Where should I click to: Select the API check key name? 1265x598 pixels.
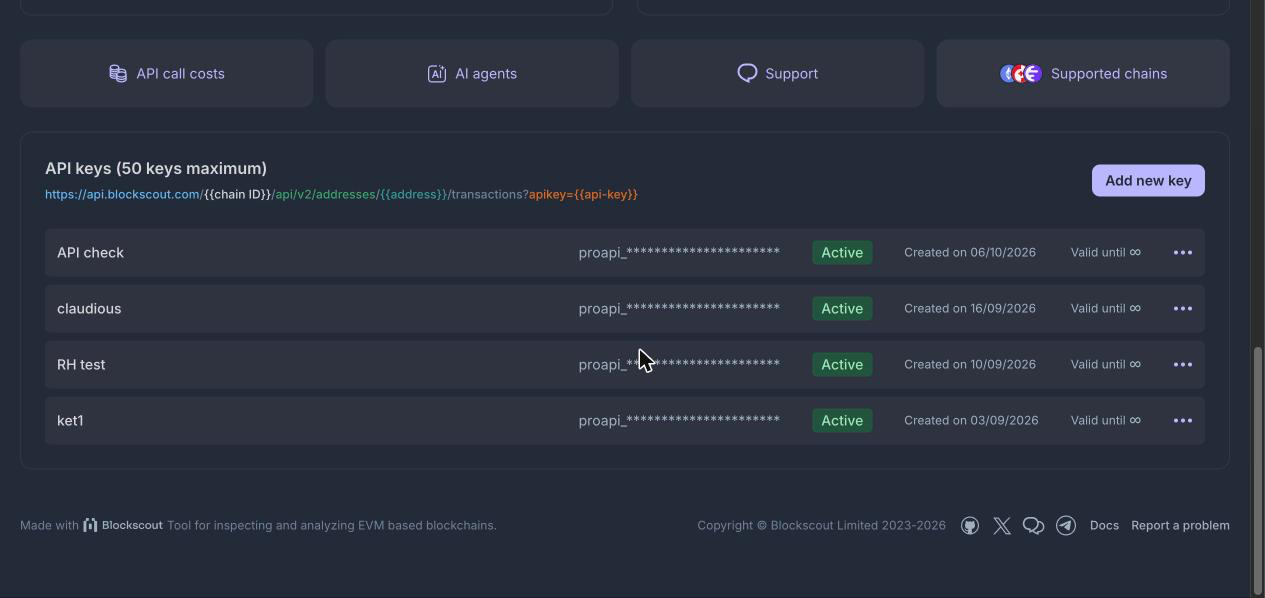coord(90,252)
